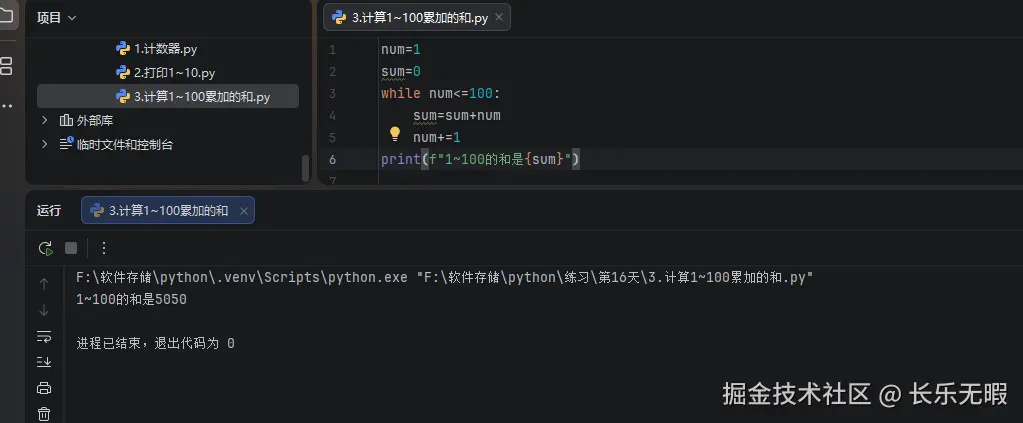The height and width of the screenshot is (423, 1023).
Task: Click Python icon of 1.计数器.py
Action: (122, 48)
